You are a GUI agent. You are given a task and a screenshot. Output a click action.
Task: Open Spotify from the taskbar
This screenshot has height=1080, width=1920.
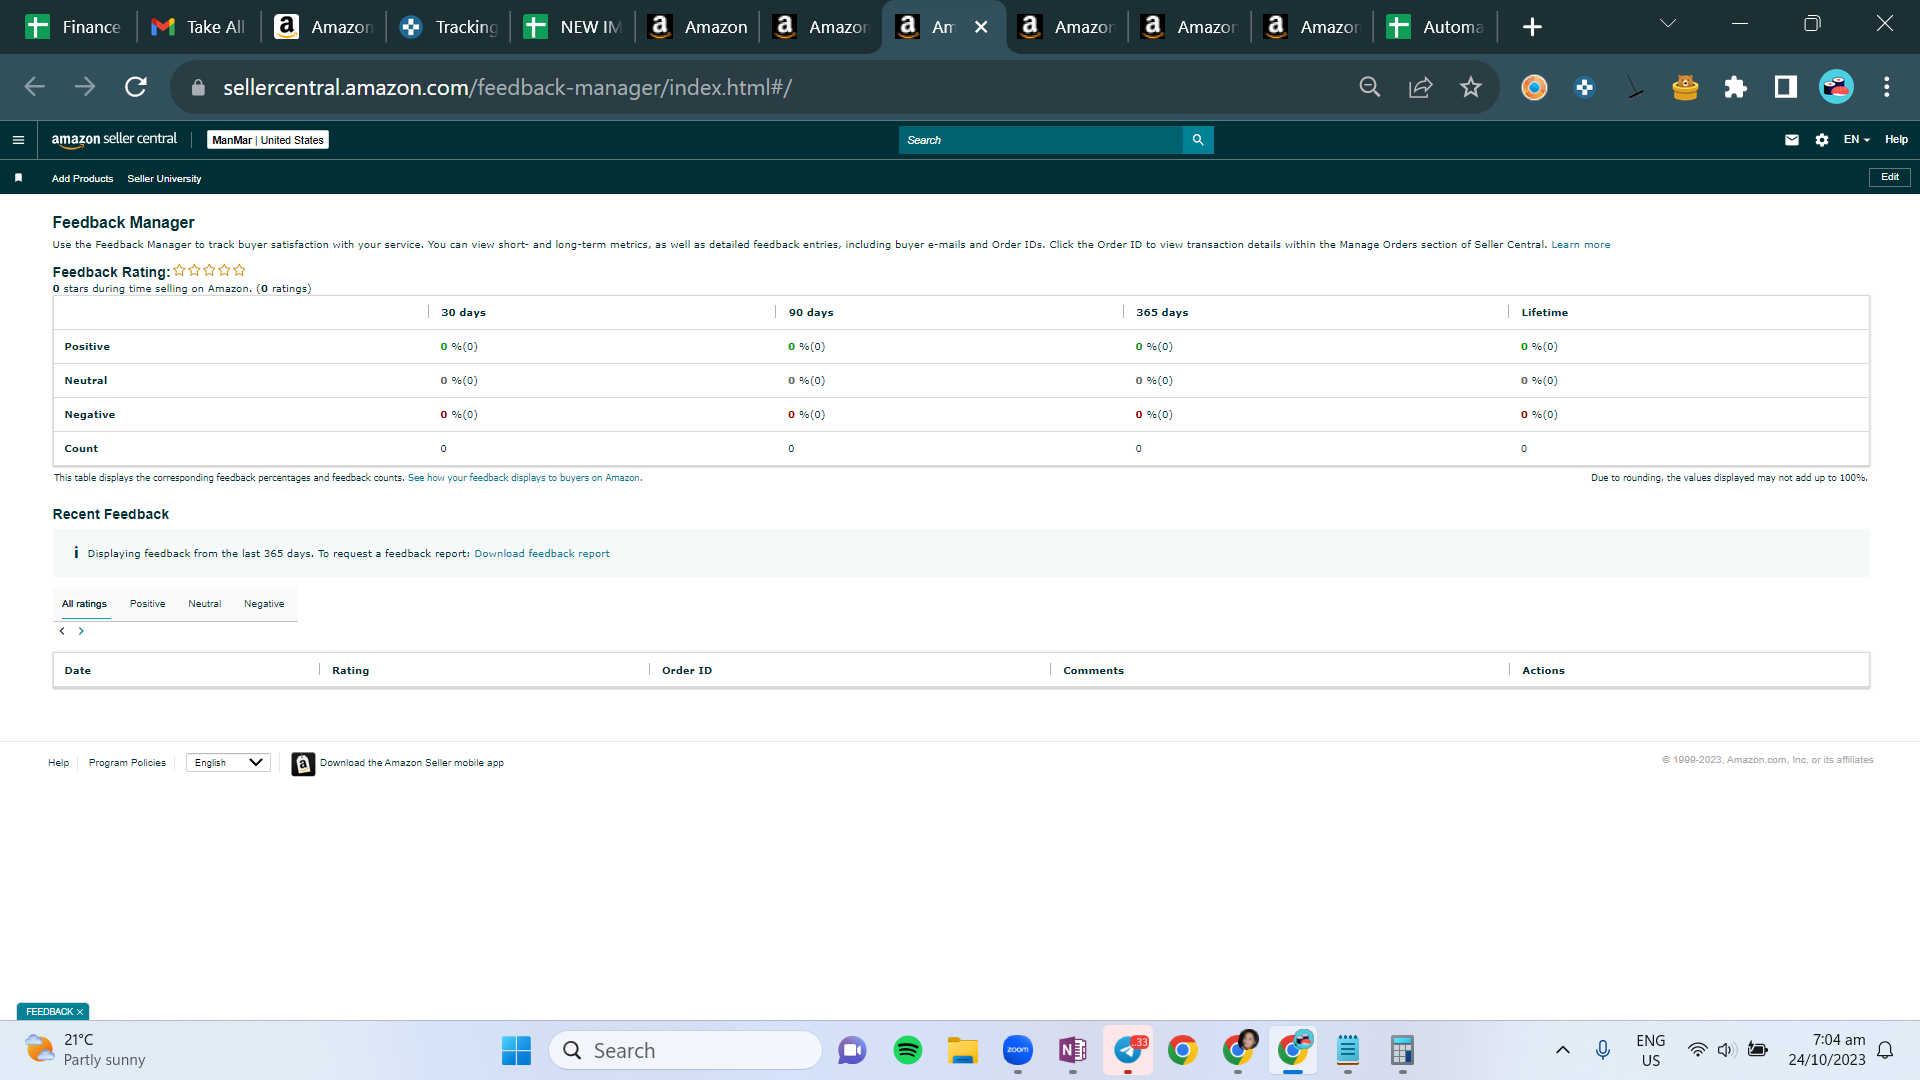[907, 1050]
